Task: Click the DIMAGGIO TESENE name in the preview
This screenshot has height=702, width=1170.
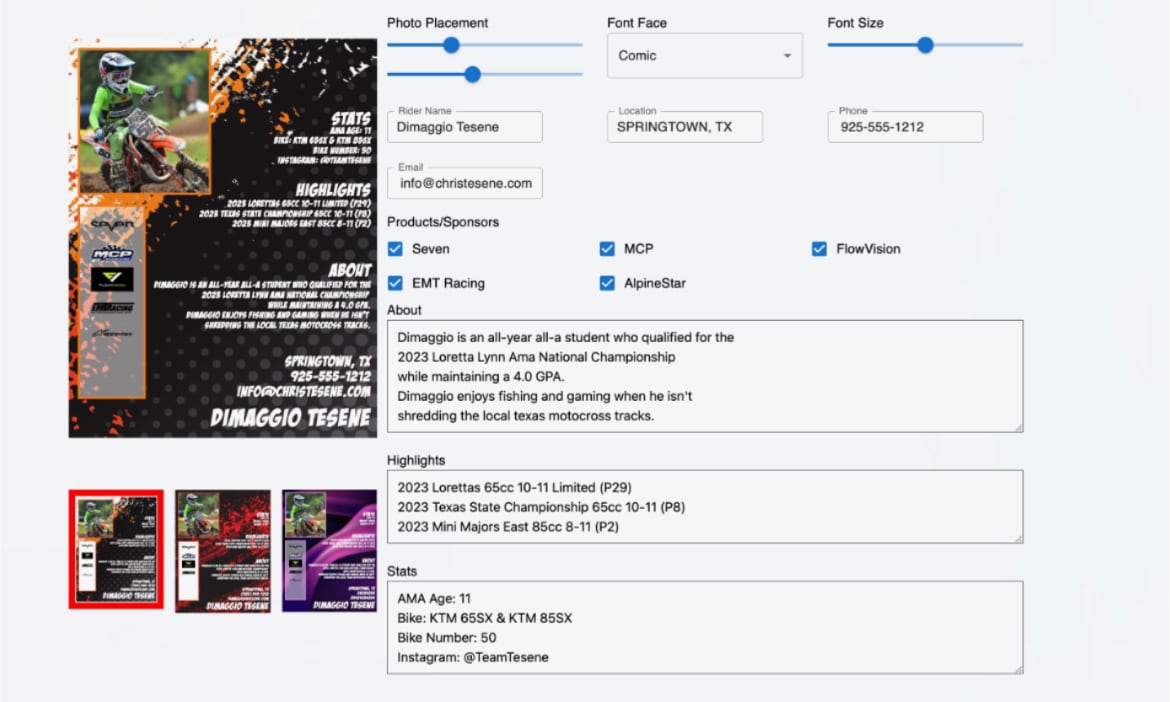Action: pyautogui.click(x=290, y=418)
